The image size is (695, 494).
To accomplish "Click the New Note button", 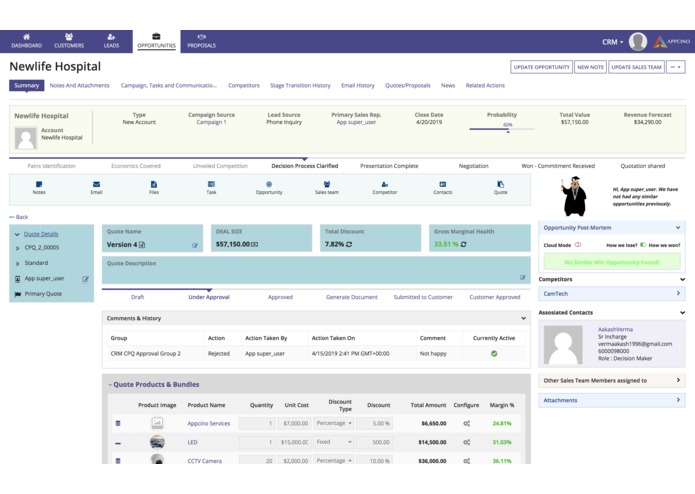I will click(590, 67).
